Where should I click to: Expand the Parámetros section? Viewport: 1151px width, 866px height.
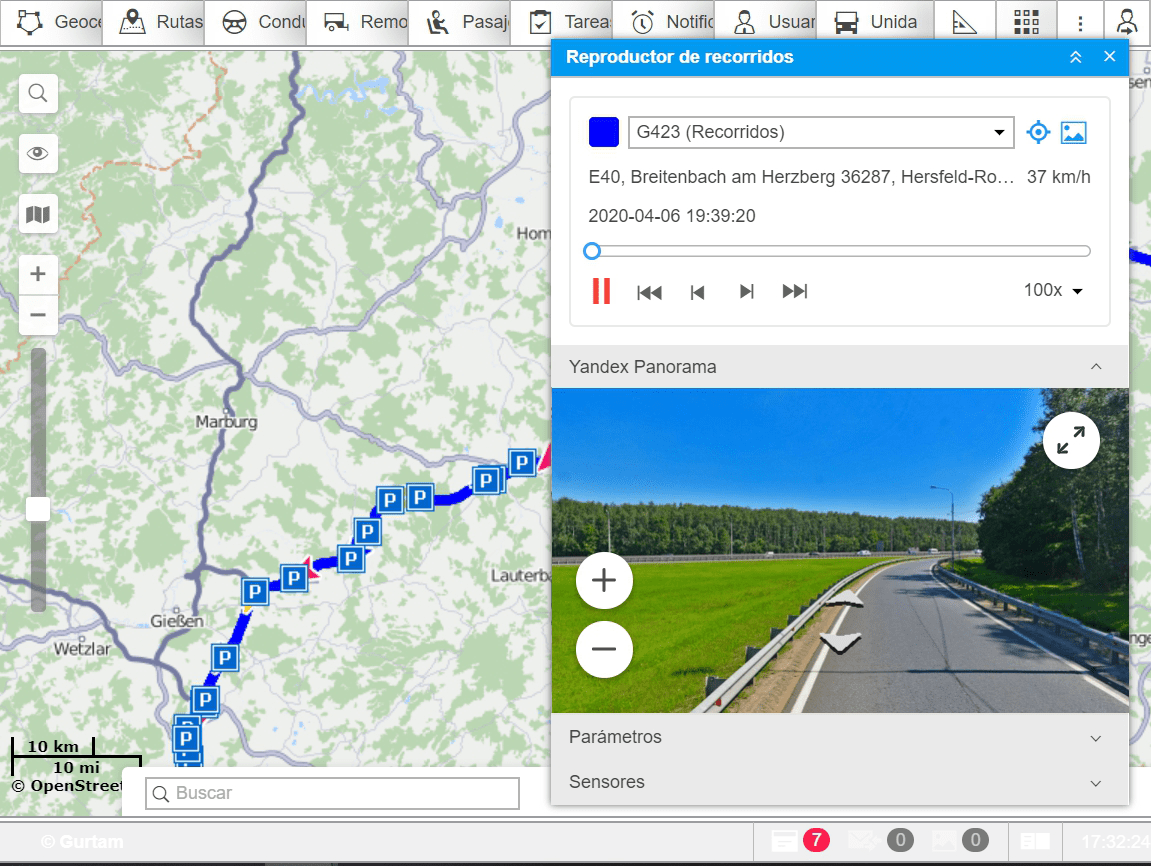tap(839, 737)
